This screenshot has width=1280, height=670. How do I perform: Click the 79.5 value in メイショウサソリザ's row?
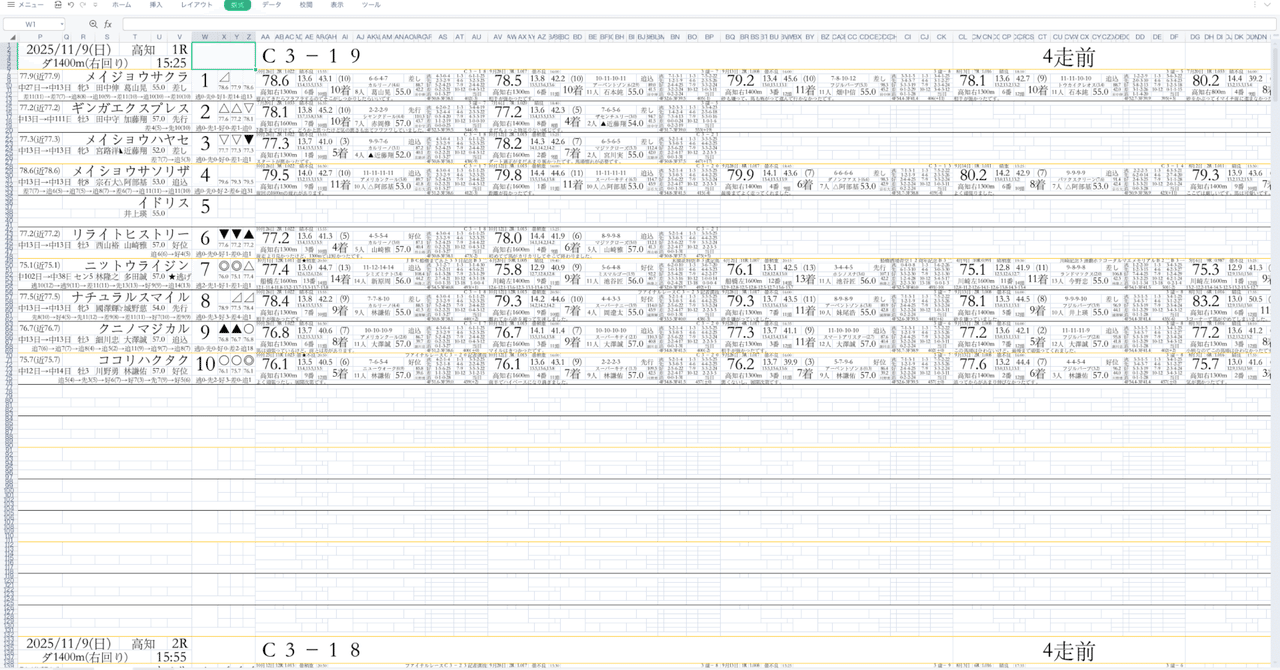coord(276,175)
